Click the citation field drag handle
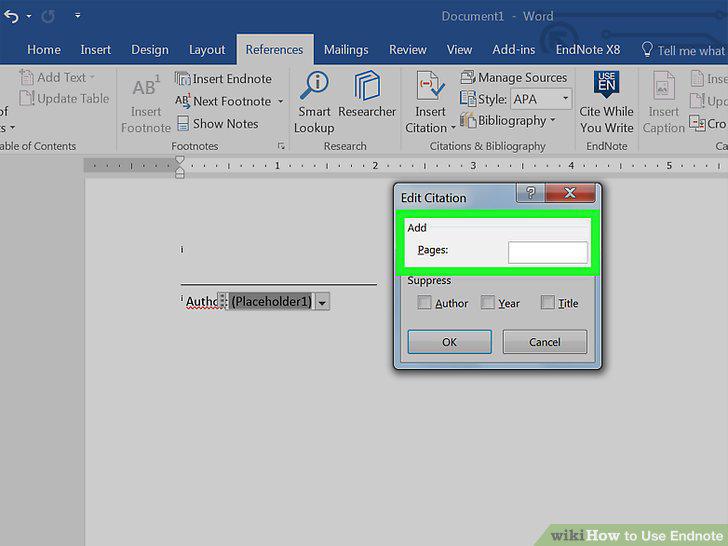The image size is (728, 546). (222, 301)
